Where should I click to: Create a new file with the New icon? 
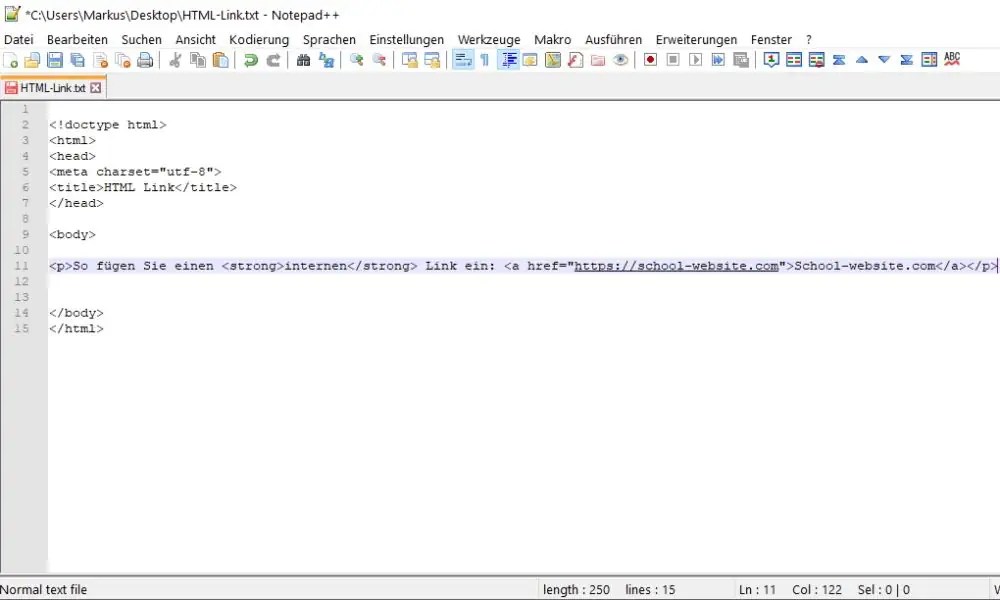tap(11, 60)
